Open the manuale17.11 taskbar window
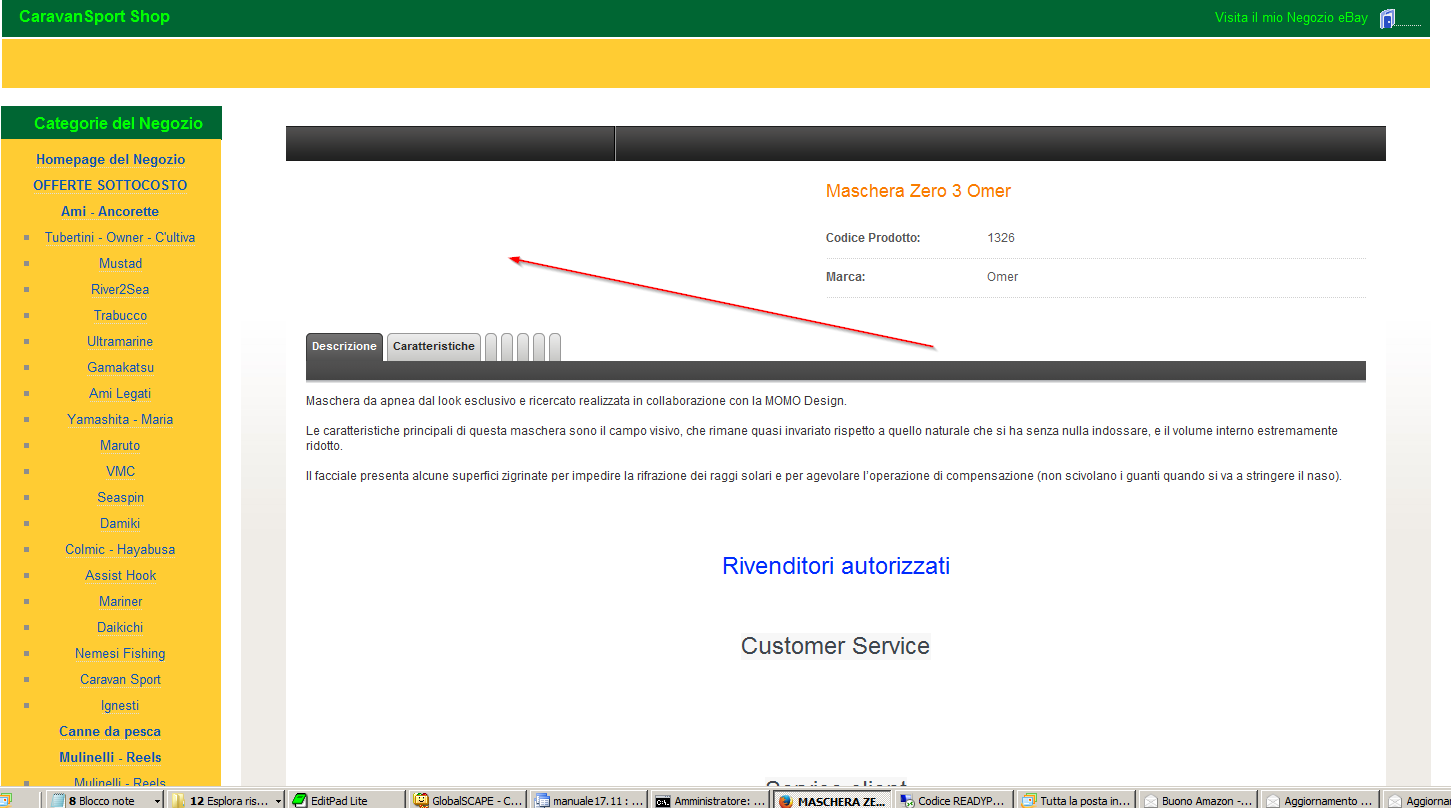The height and width of the screenshot is (808, 1451). 590,800
